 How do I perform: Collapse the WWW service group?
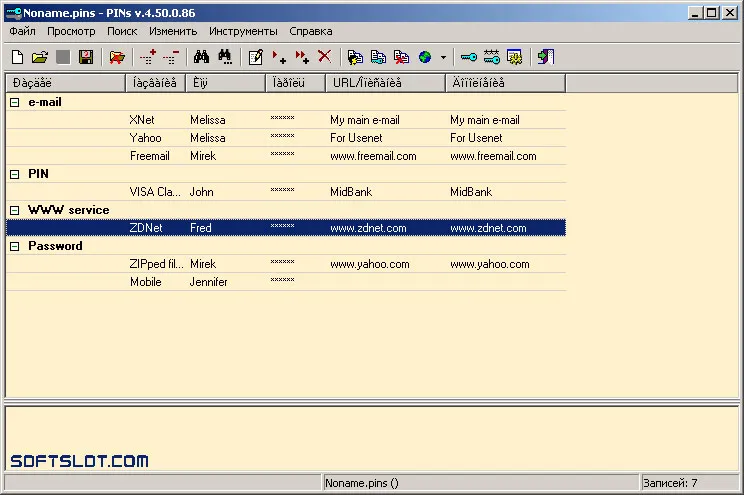point(15,210)
